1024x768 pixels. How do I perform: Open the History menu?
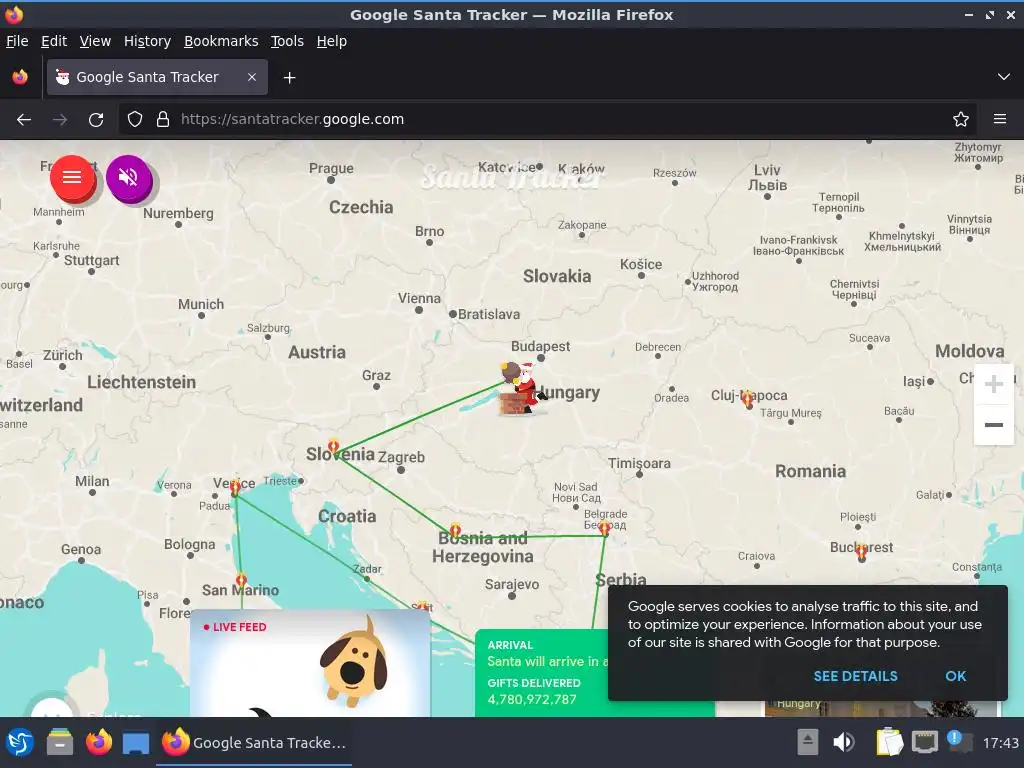[x=148, y=41]
